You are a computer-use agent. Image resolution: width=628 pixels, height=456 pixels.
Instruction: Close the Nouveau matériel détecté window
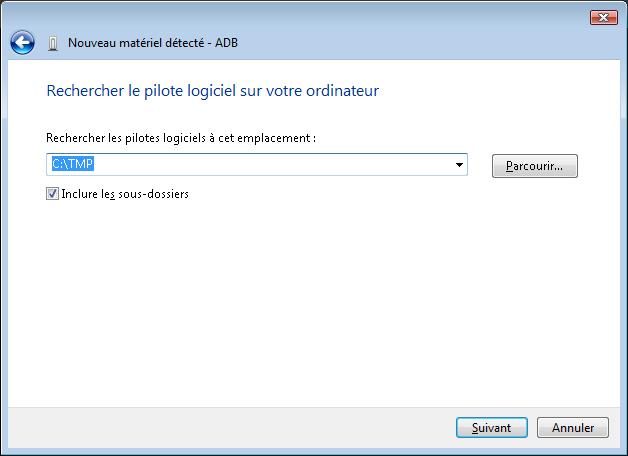coord(603,17)
